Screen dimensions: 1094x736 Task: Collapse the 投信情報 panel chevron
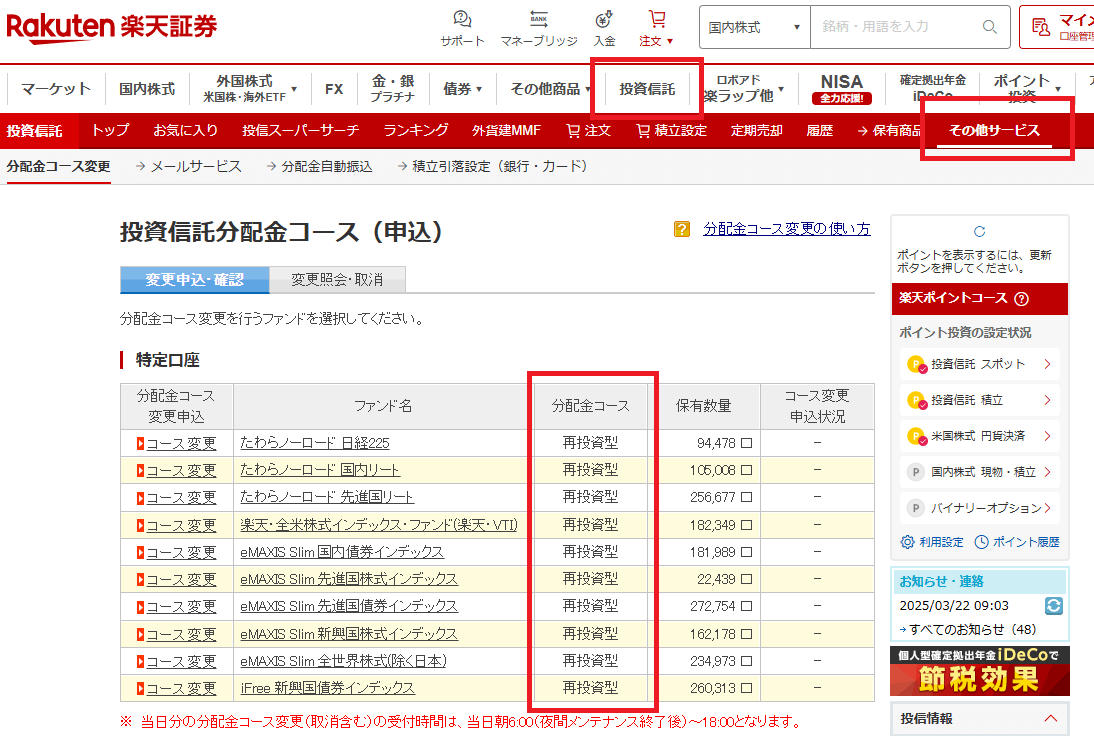pos(1051,718)
